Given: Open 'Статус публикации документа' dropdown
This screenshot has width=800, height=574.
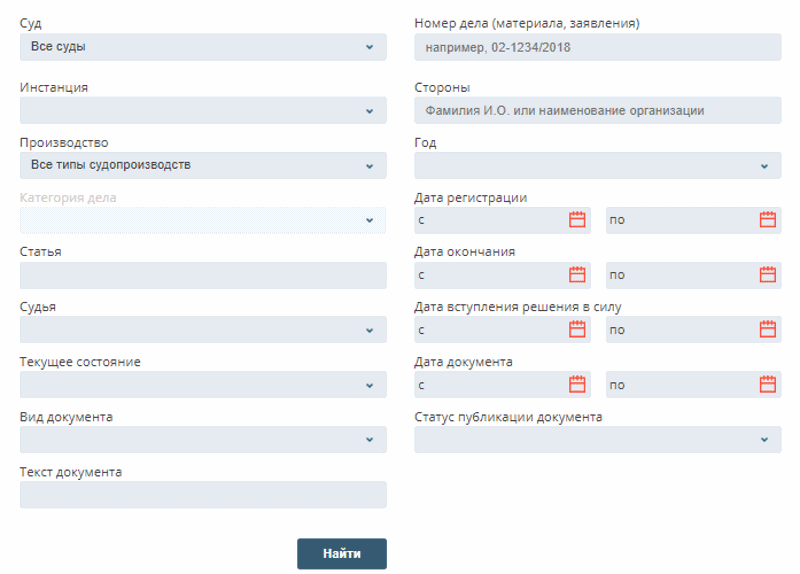Looking at the screenshot, I should click(597, 439).
